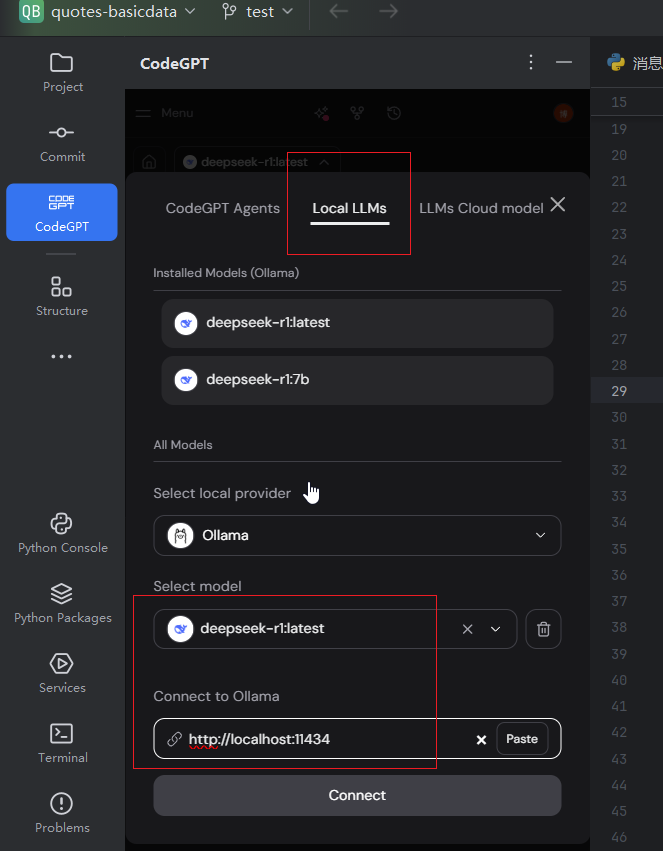Viewport: 663px width, 851px height.
Task: Open the Problems tool window
Action: [62, 812]
